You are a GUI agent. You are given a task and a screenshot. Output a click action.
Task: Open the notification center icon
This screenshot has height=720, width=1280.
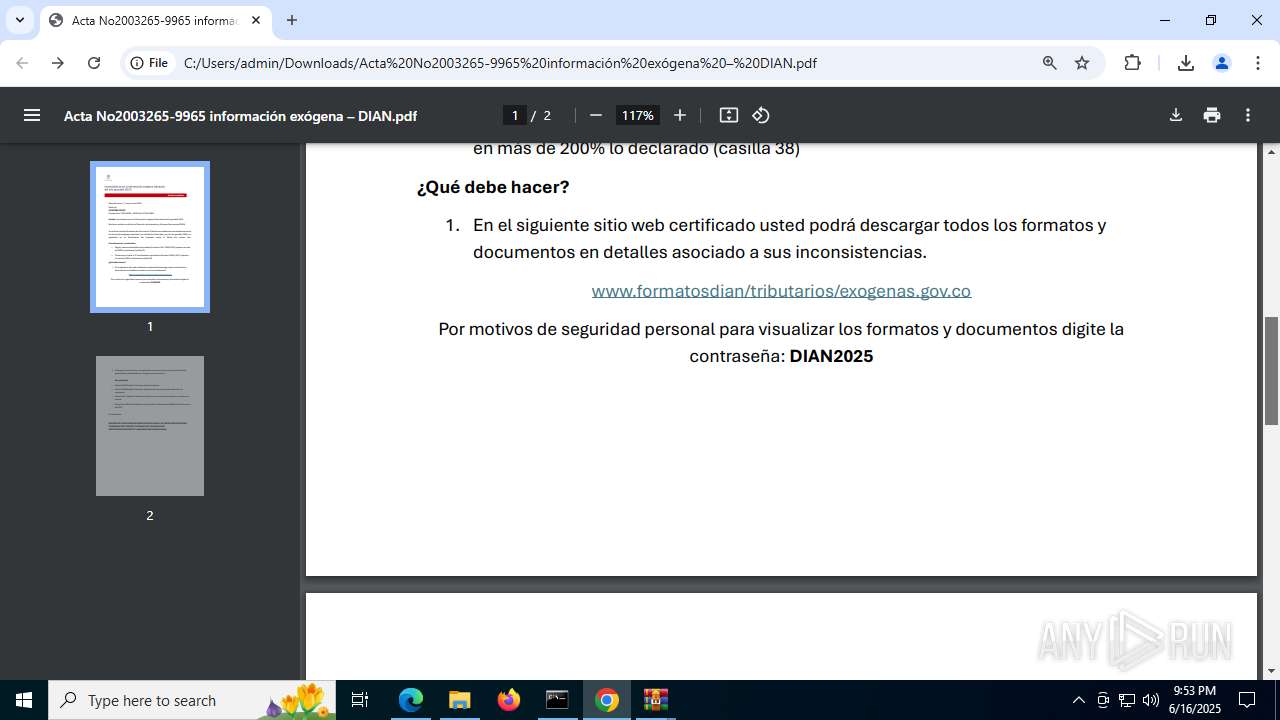point(1247,700)
